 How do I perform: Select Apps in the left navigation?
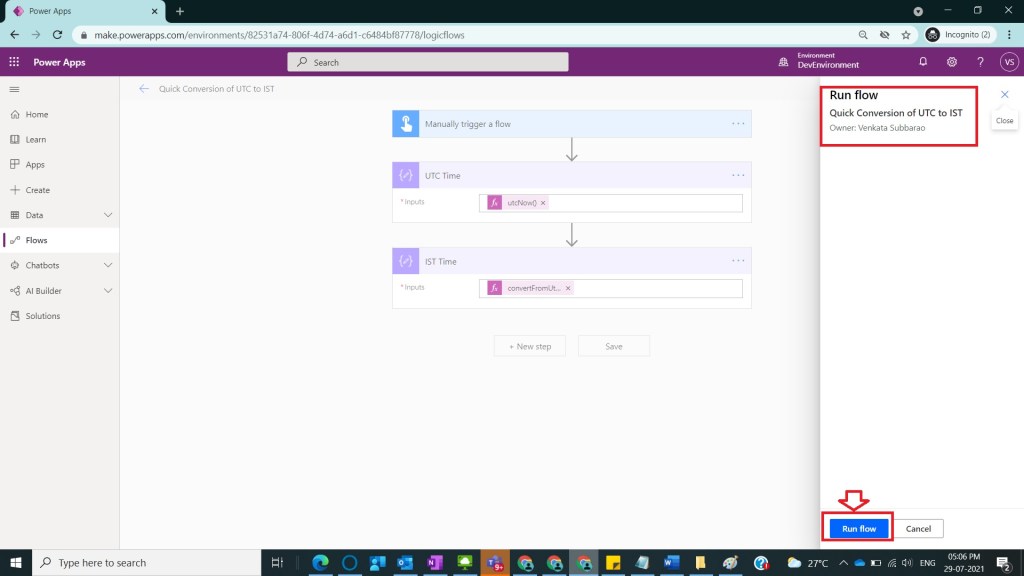(35, 165)
